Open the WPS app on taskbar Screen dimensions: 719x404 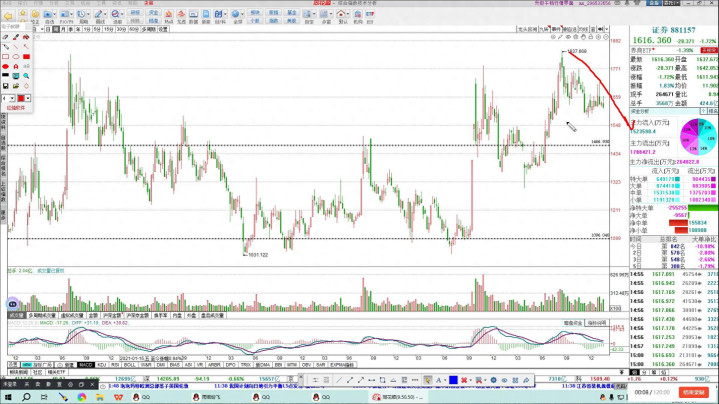coord(118,397)
